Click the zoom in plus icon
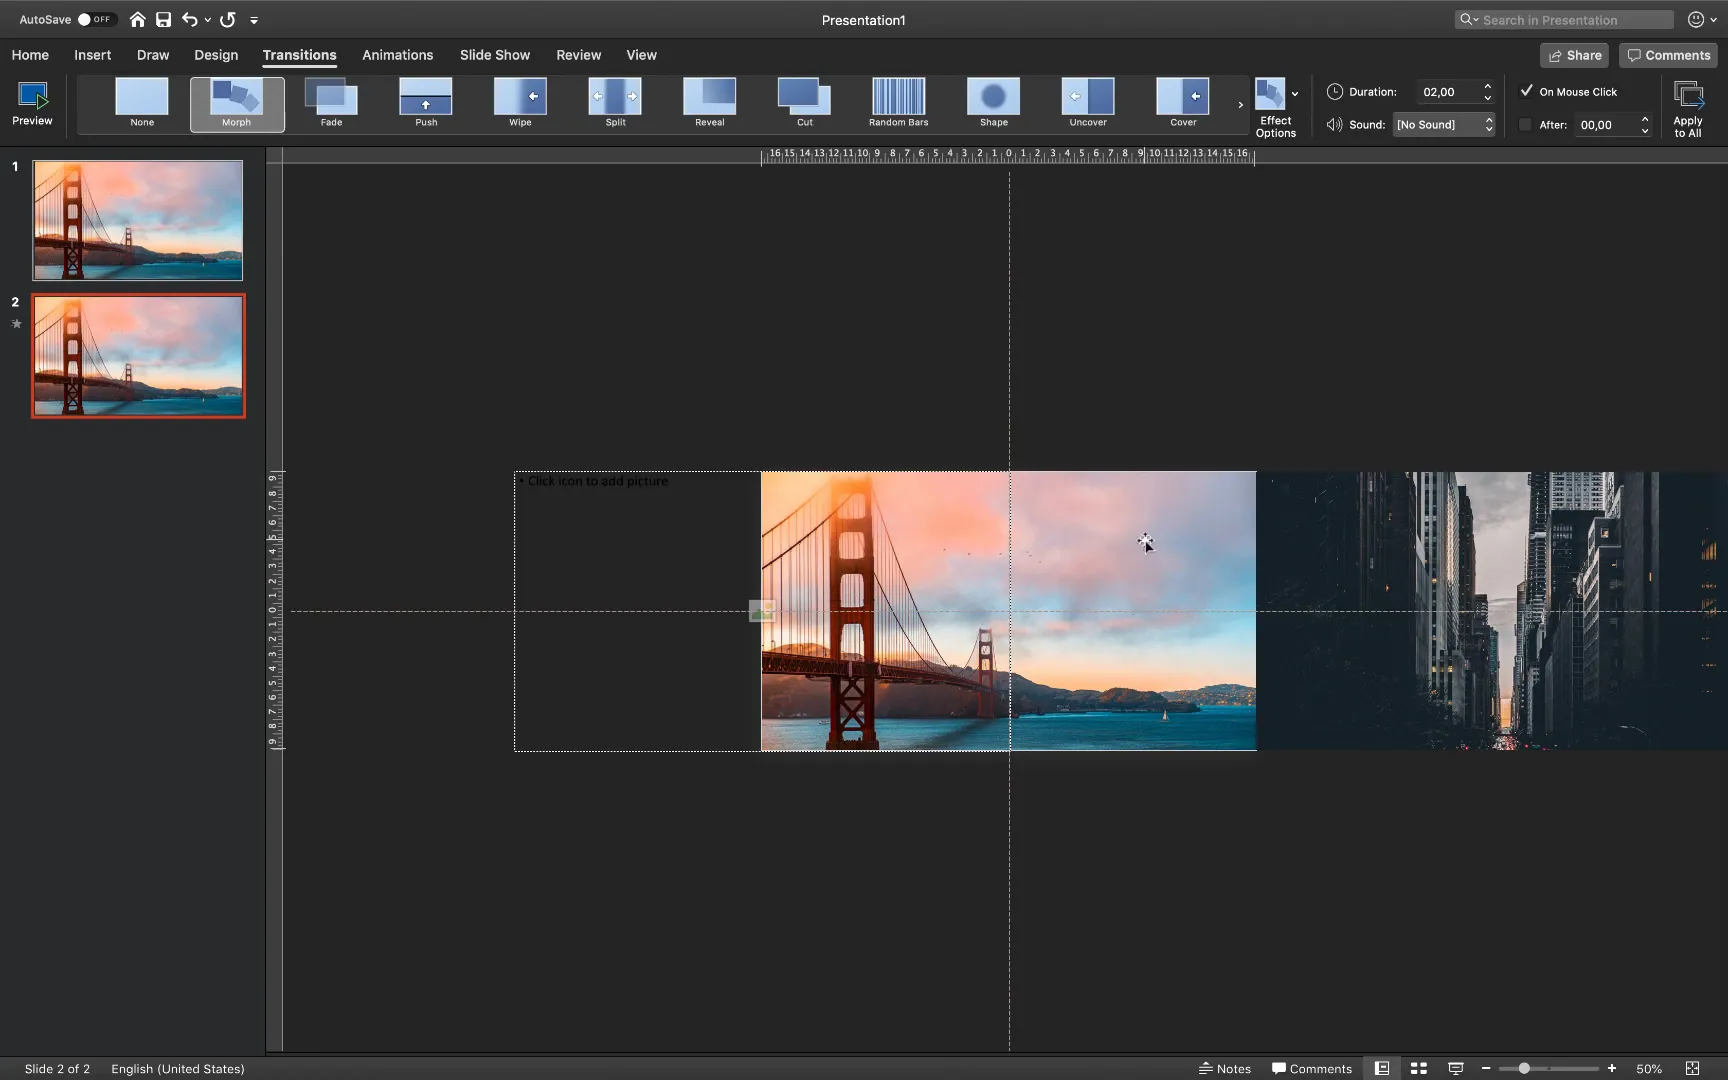Image resolution: width=1728 pixels, height=1080 pixels. click(1611, 1068)
